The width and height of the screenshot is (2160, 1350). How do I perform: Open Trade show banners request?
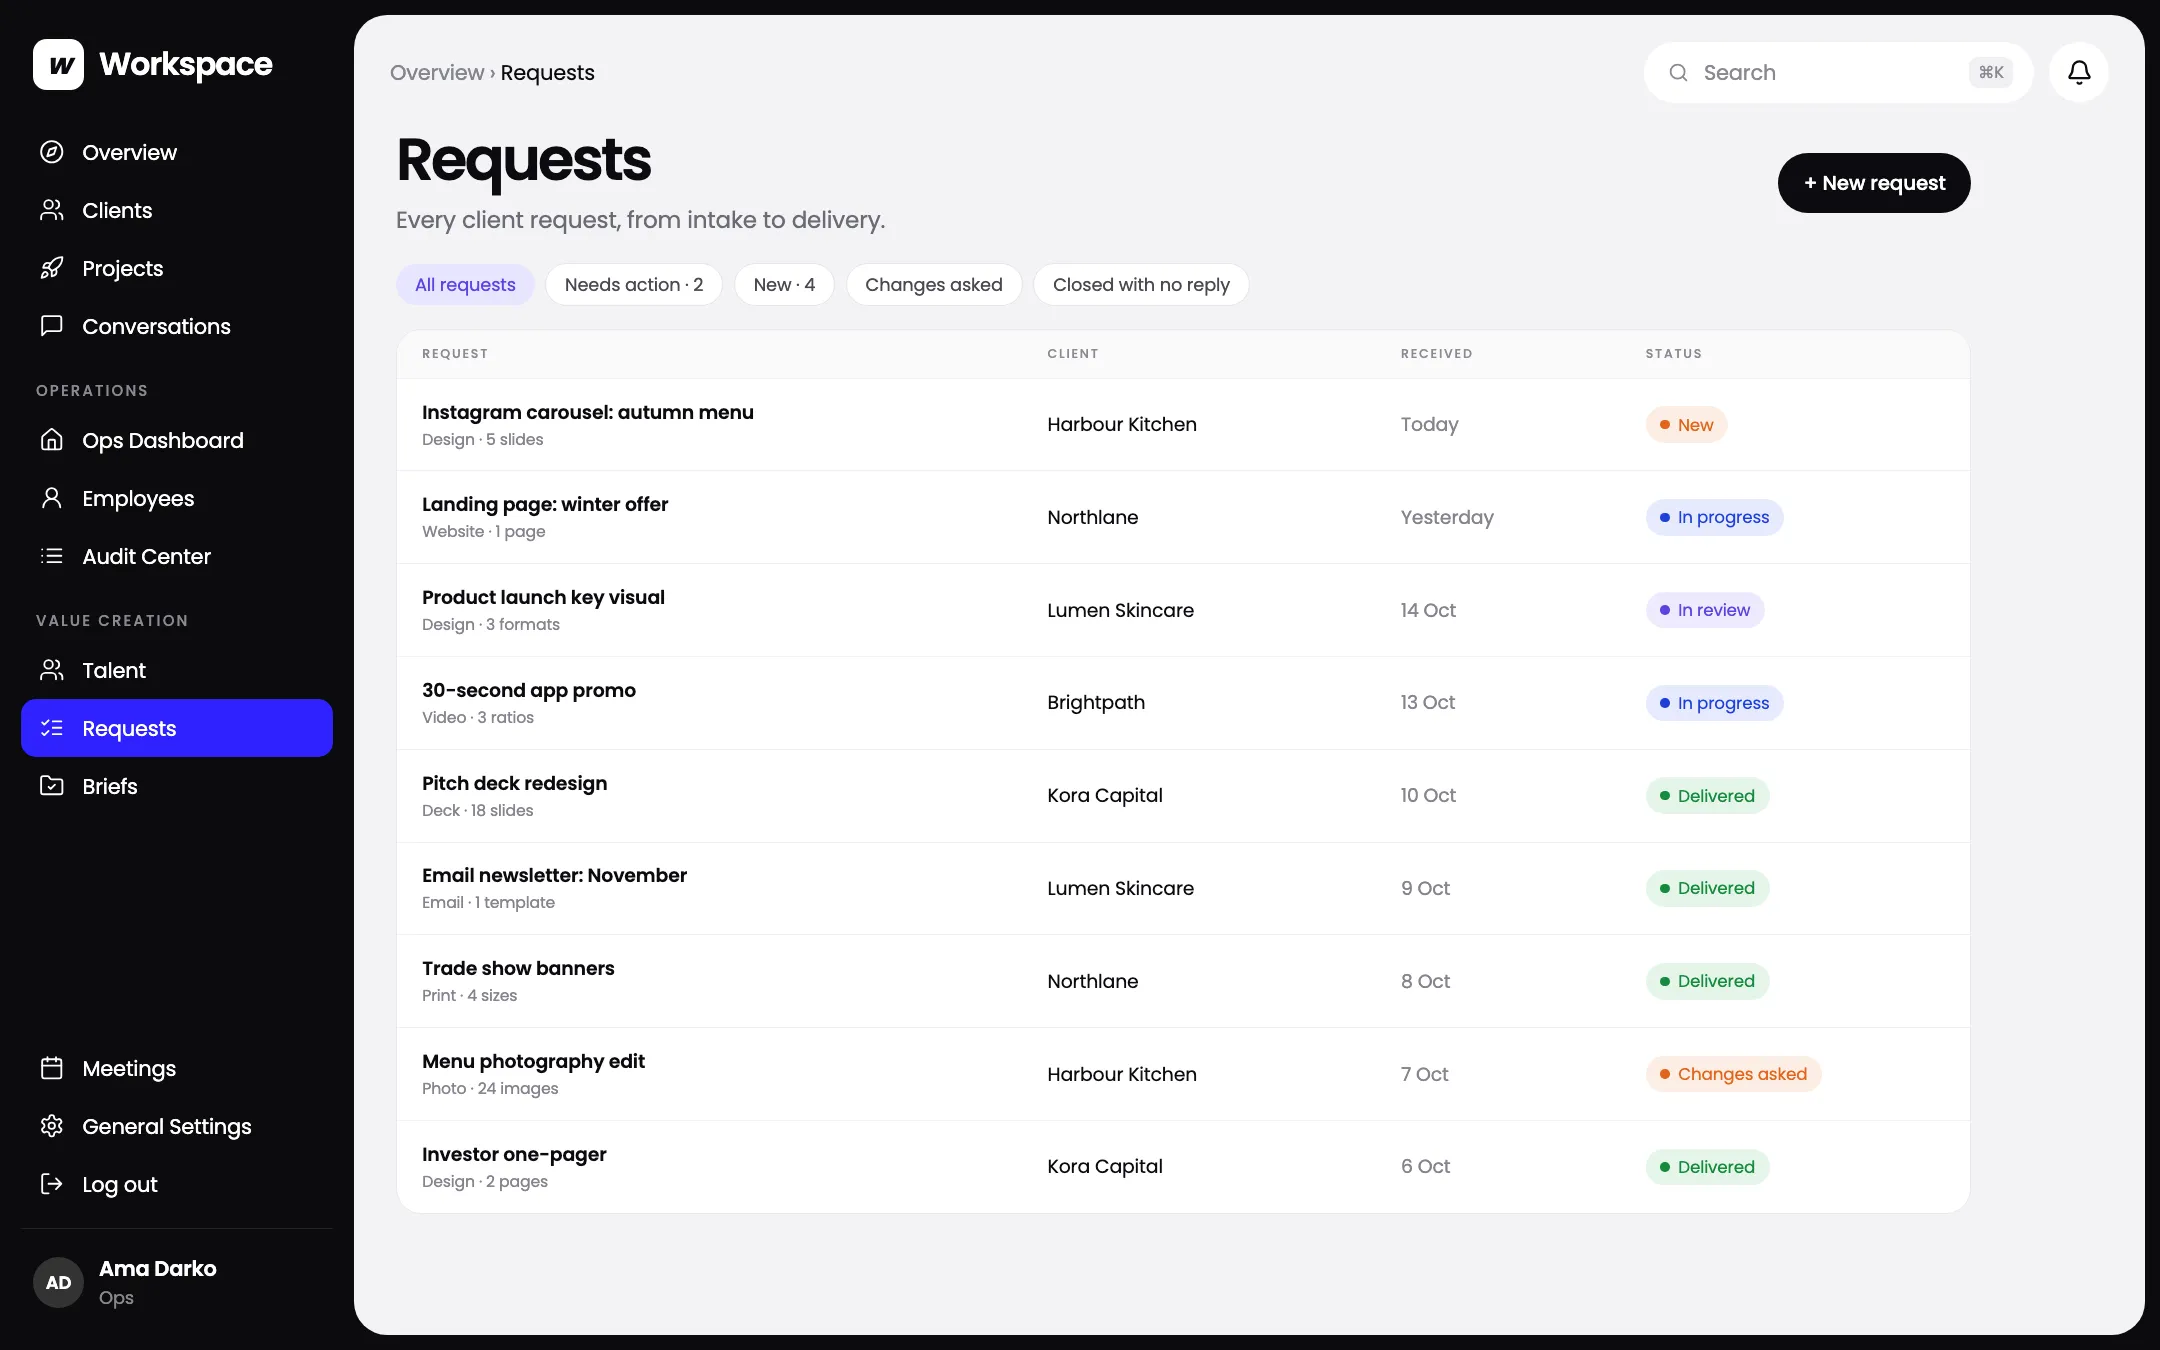pos(1183,981)
